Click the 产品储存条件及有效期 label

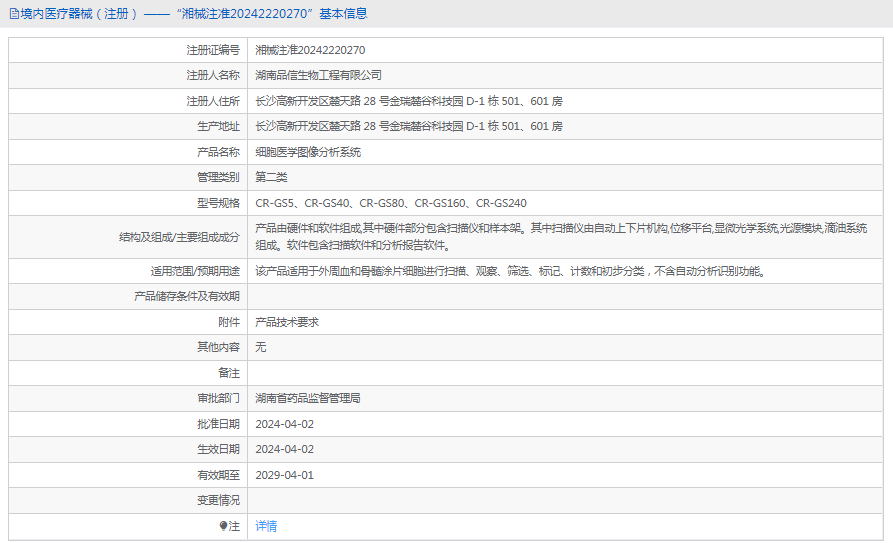pos(187,296)
